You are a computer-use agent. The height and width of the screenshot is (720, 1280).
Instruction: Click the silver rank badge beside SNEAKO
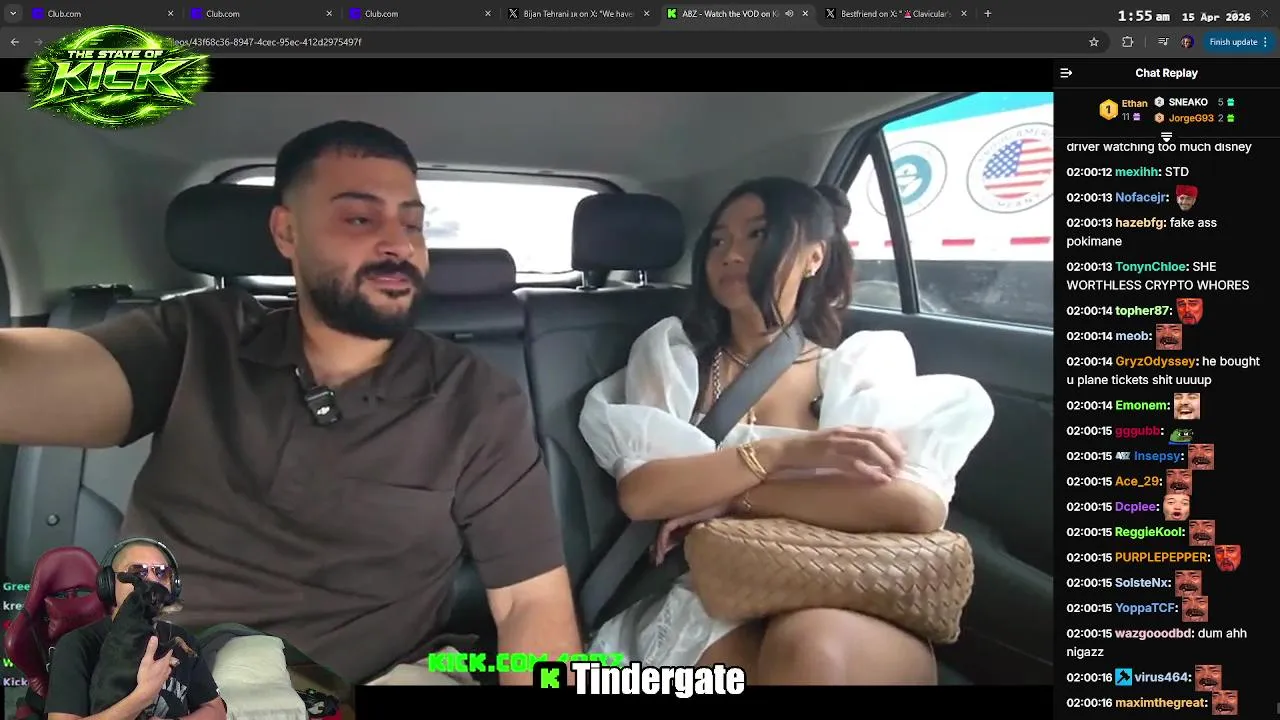(x=1159, y=102)
